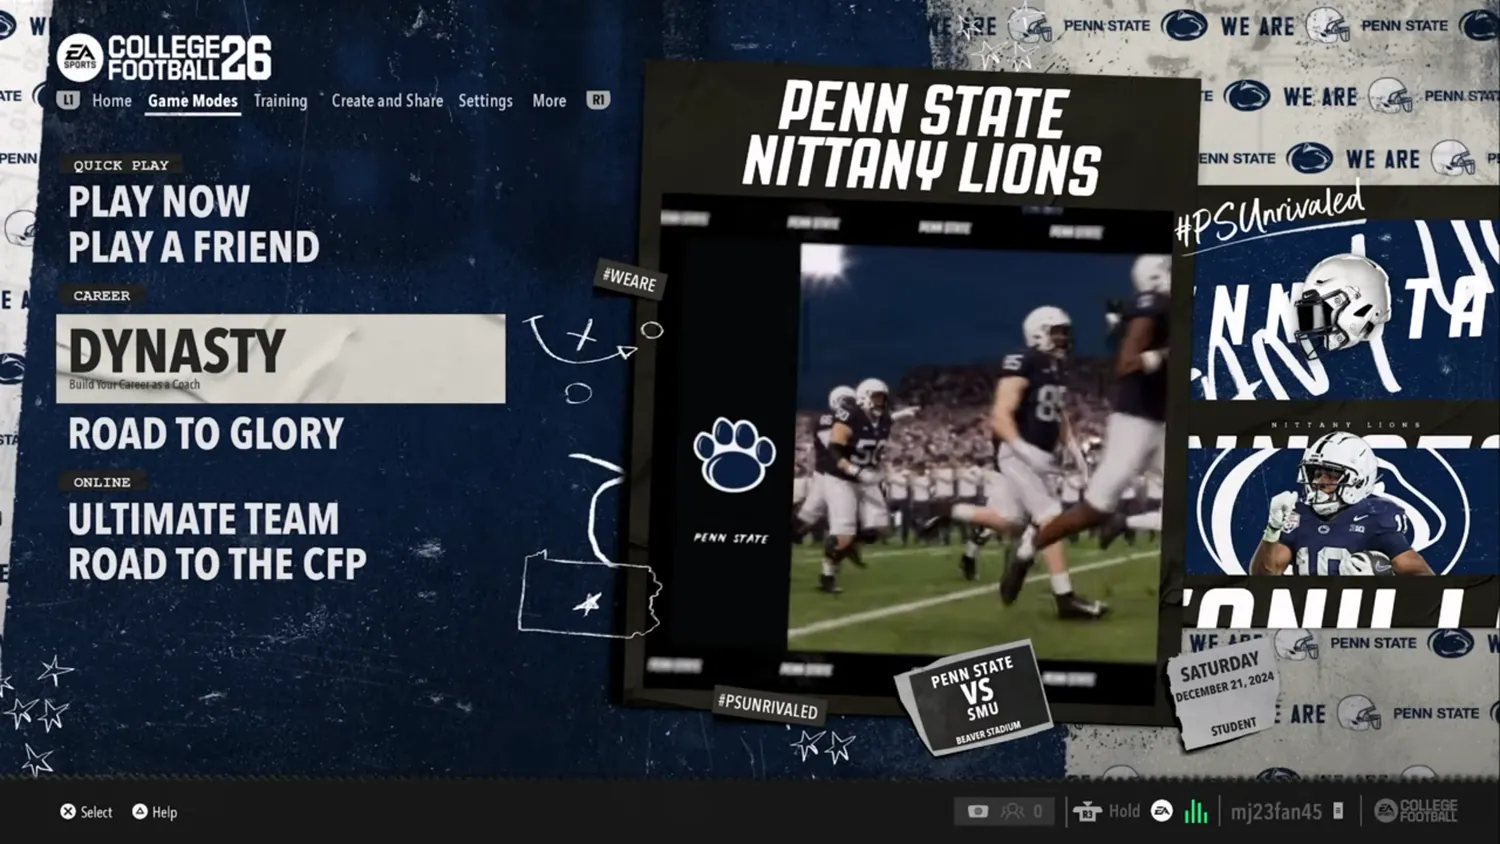Click the X button Select icon
The height and width of the screenshot is (844, 1500).
pyautogui.click(x=68, y=812)
